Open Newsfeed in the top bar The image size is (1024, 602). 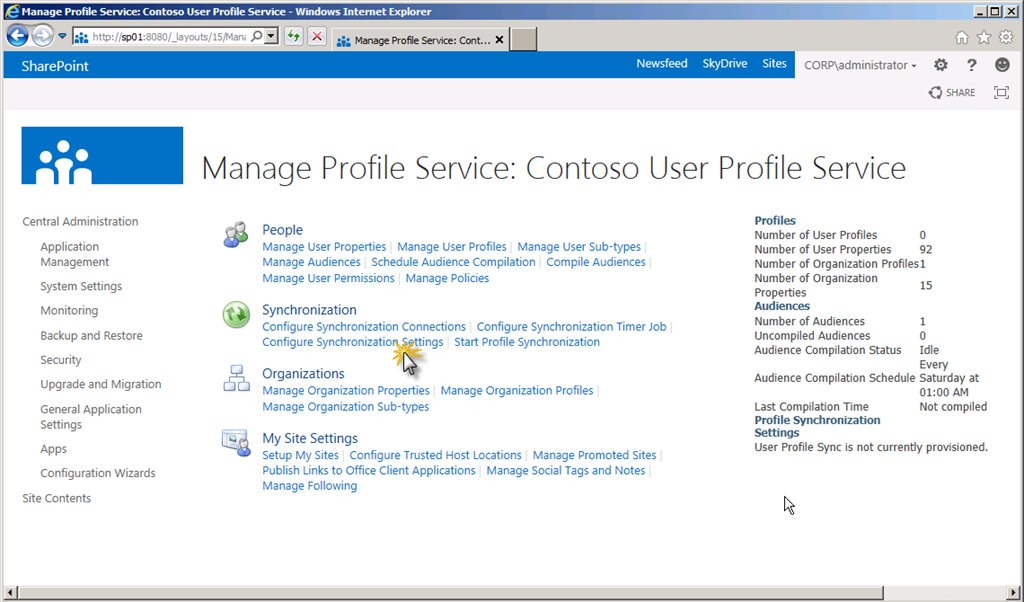click(662, 63)
